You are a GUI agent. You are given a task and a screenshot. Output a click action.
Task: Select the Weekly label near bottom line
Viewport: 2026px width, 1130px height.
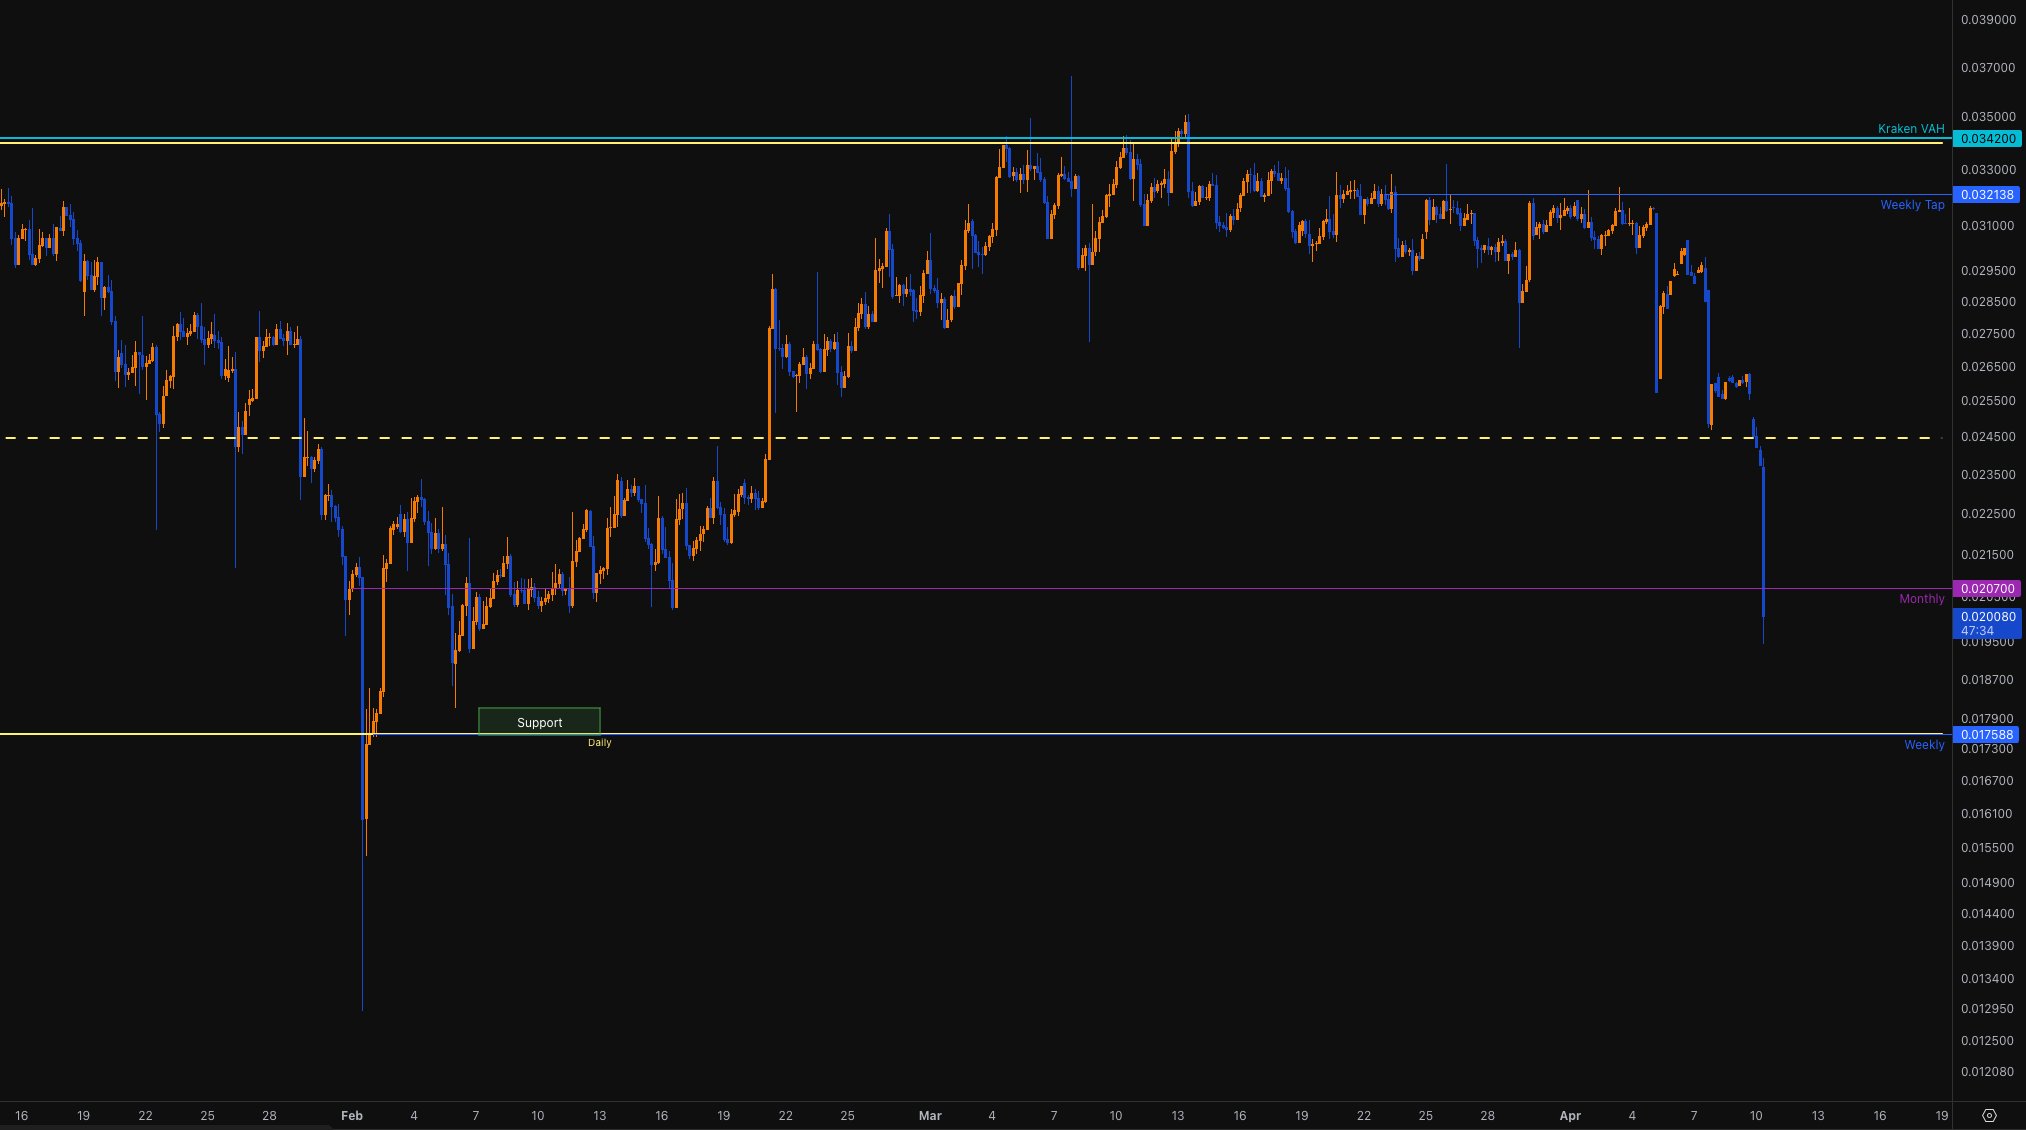1923,744
